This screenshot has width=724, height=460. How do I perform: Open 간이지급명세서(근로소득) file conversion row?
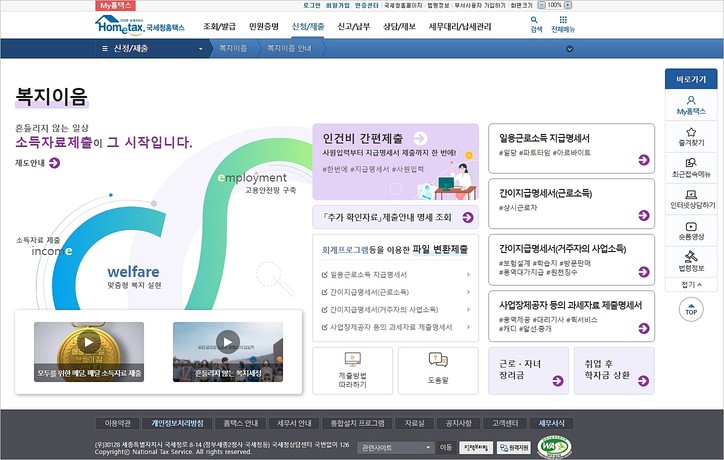click(x=396, y=292)
